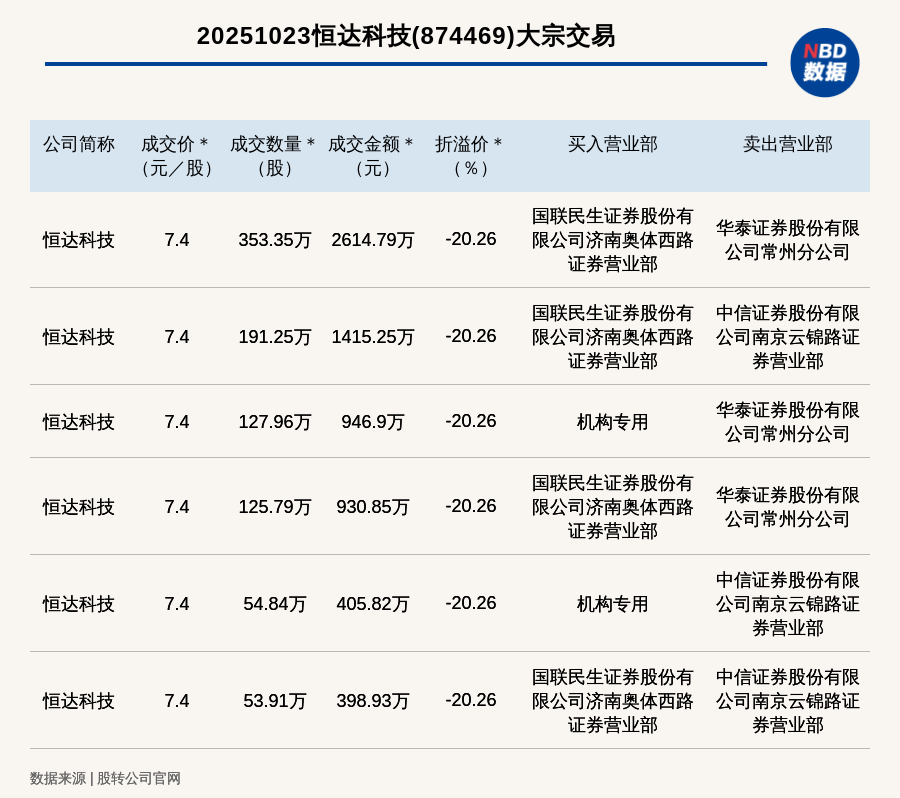Select the 398.93万 amount cell
This screenshot has width=900, height=798.
click(x=372, y=701)
